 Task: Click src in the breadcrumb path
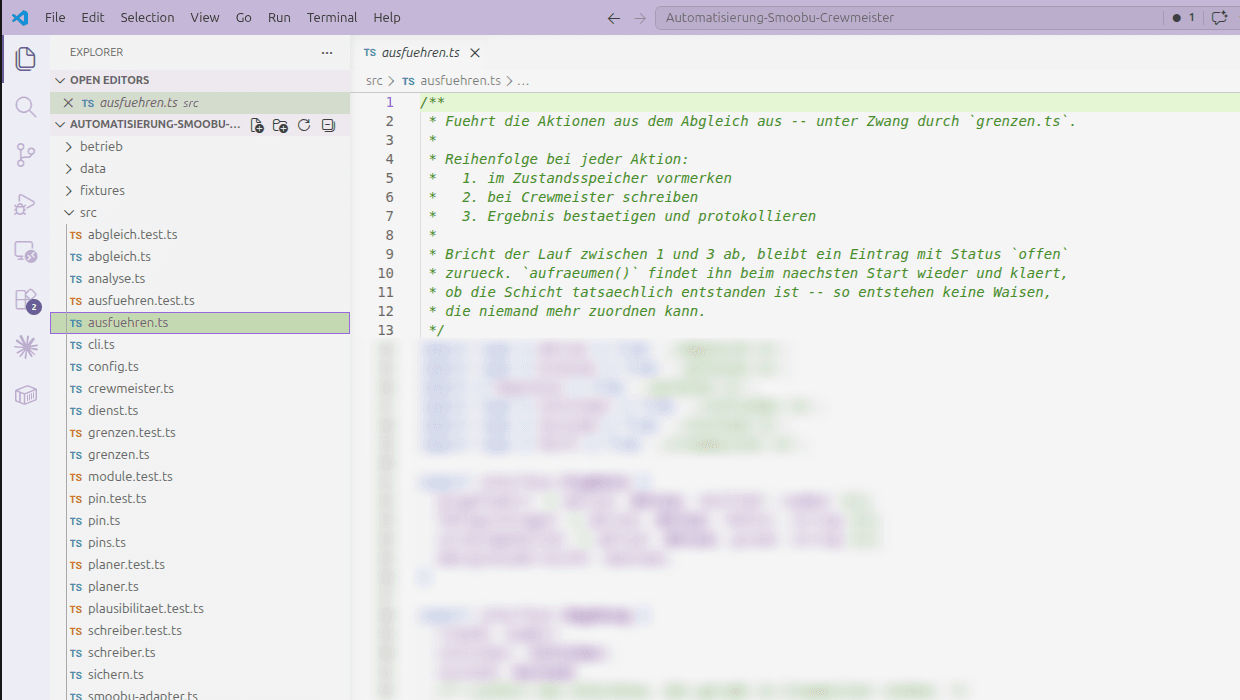click(x=374, y=80)
